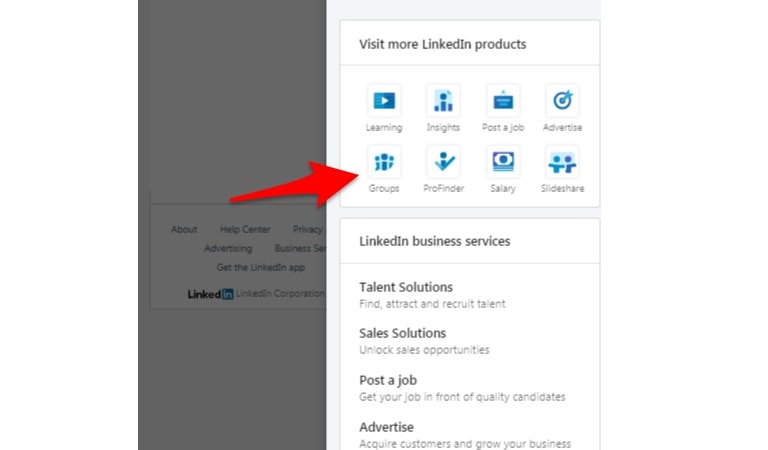Open the Salary icon
This screenshot has width=768, height=450.
503,162
